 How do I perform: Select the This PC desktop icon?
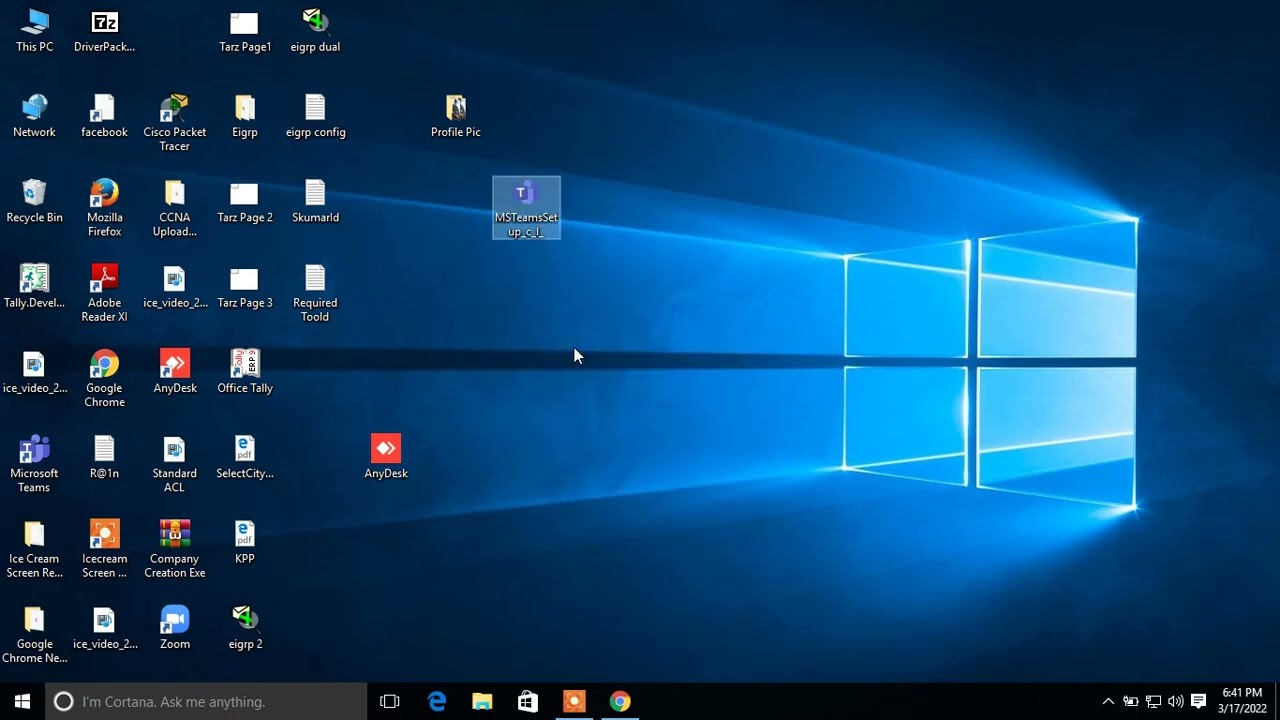[x=34, y=31]
